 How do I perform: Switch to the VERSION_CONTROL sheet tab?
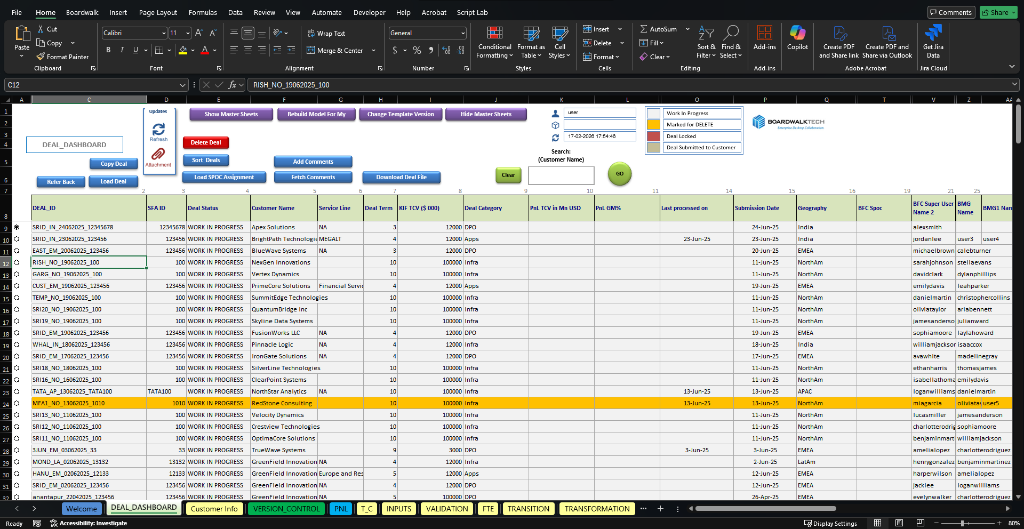click(x=285, y=509)
